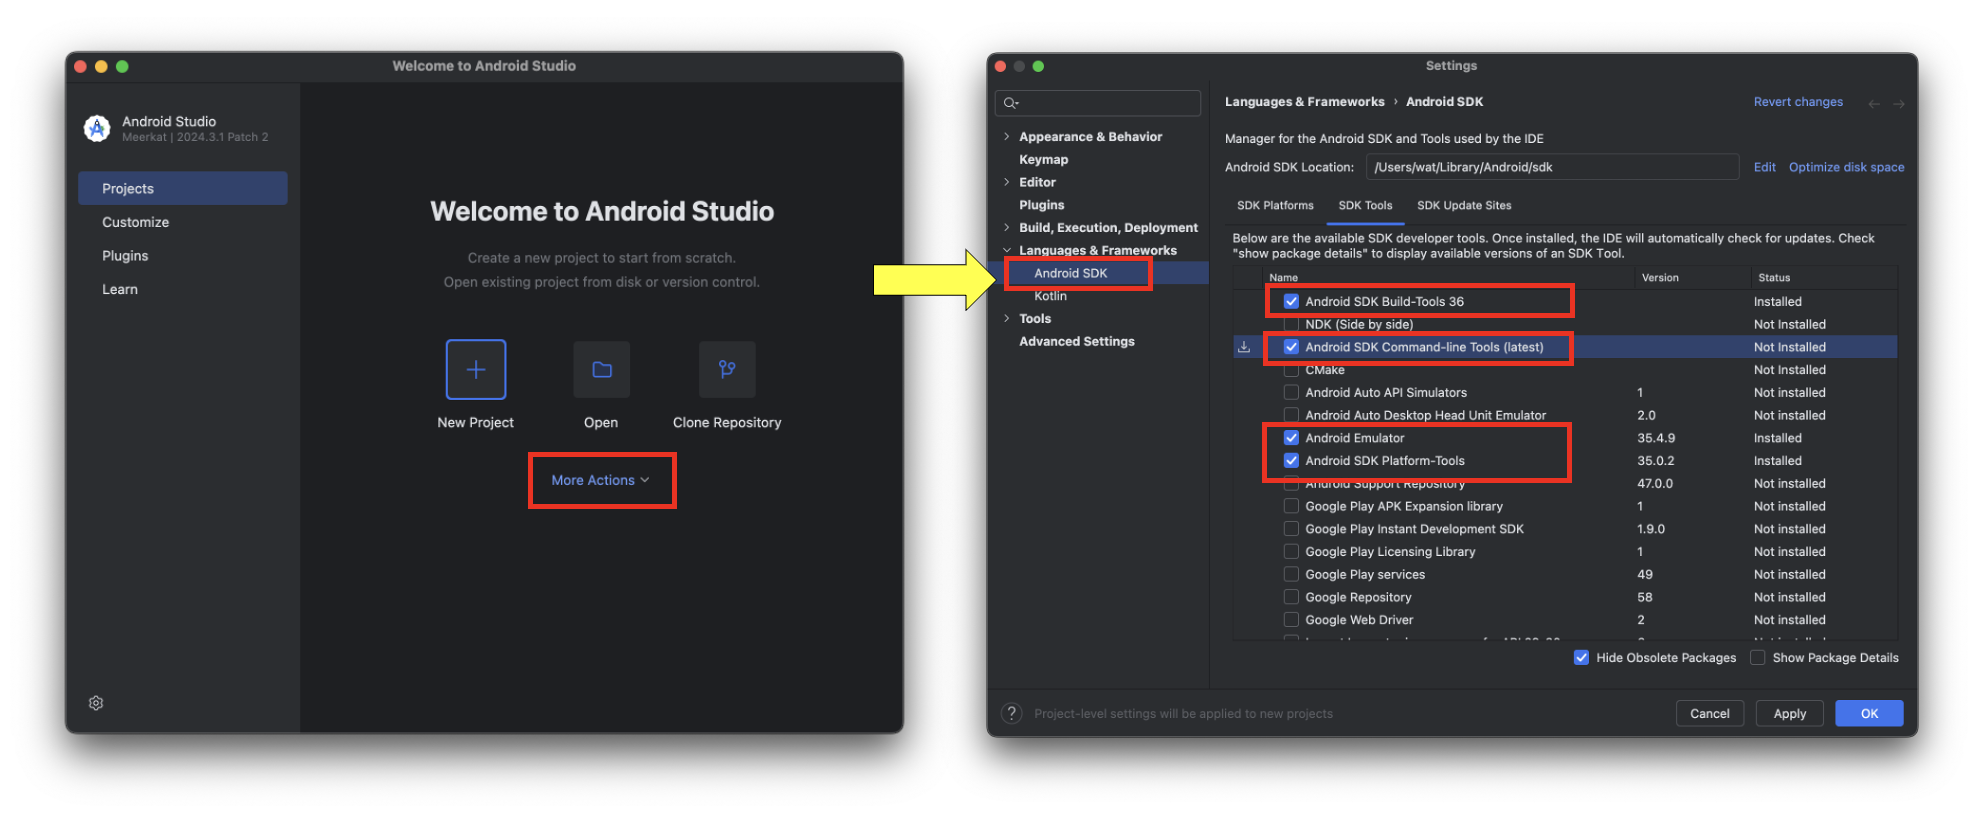Click the Open folder icon
Viewport: 1972px width, 824px height.
point(601,369)
